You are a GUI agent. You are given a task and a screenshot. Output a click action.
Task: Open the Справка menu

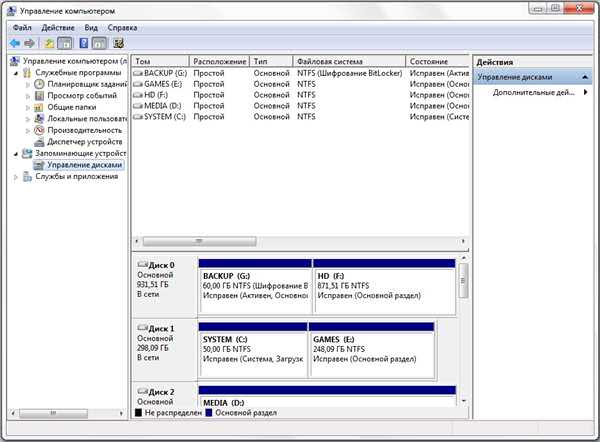click(x=122, y=28)
